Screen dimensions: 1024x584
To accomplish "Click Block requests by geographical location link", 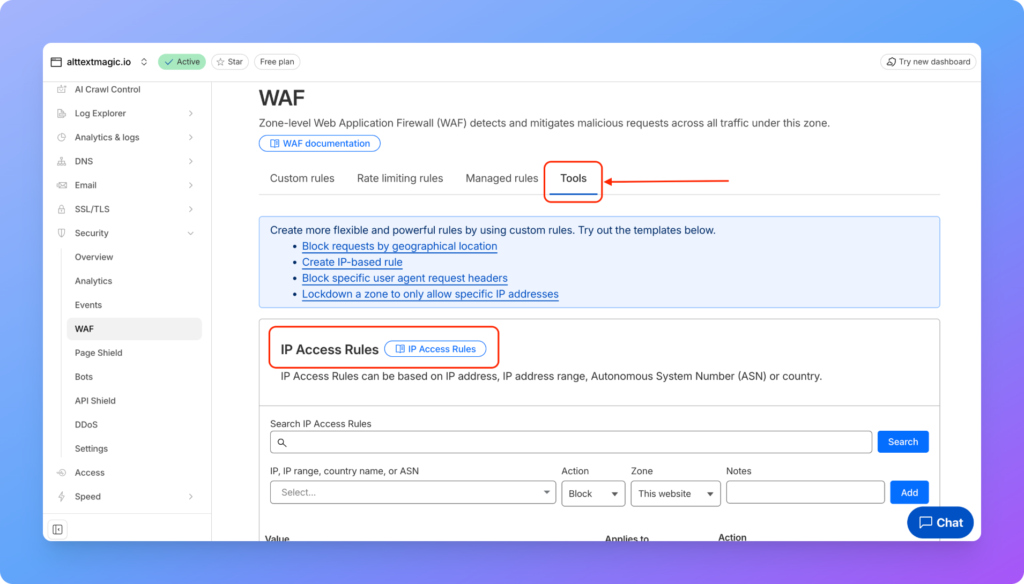I will pyautogui.click(x=399, y=246).
